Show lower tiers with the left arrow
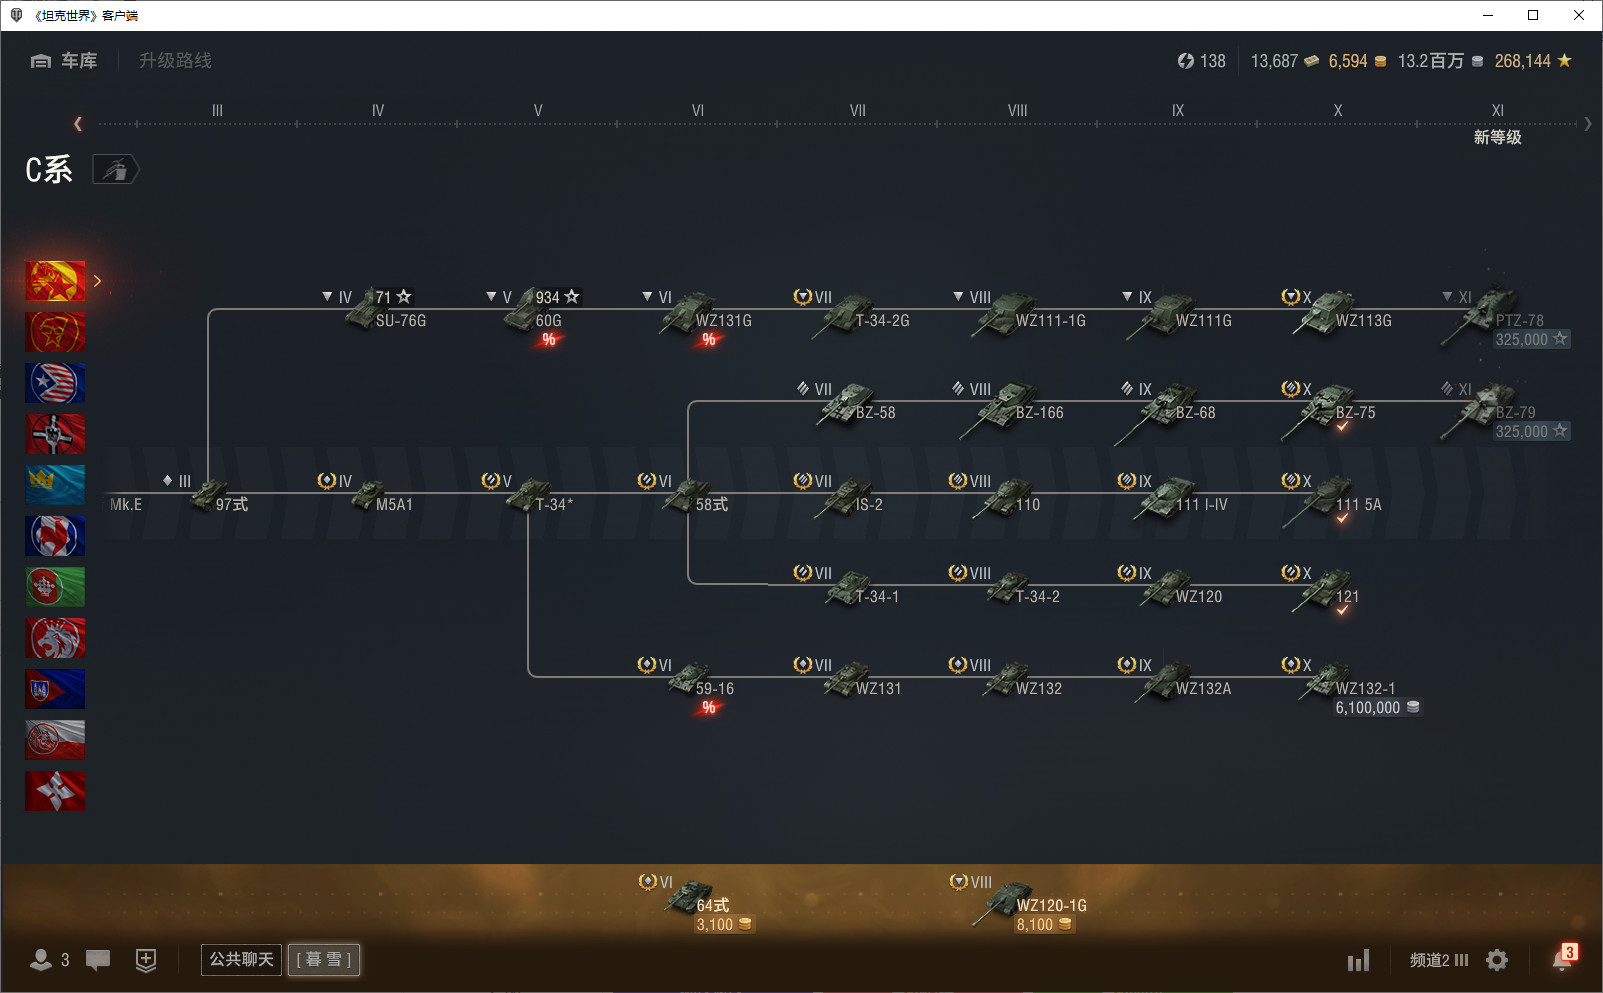This screenshot has height=993, width=1603. (x=78, y=124)
